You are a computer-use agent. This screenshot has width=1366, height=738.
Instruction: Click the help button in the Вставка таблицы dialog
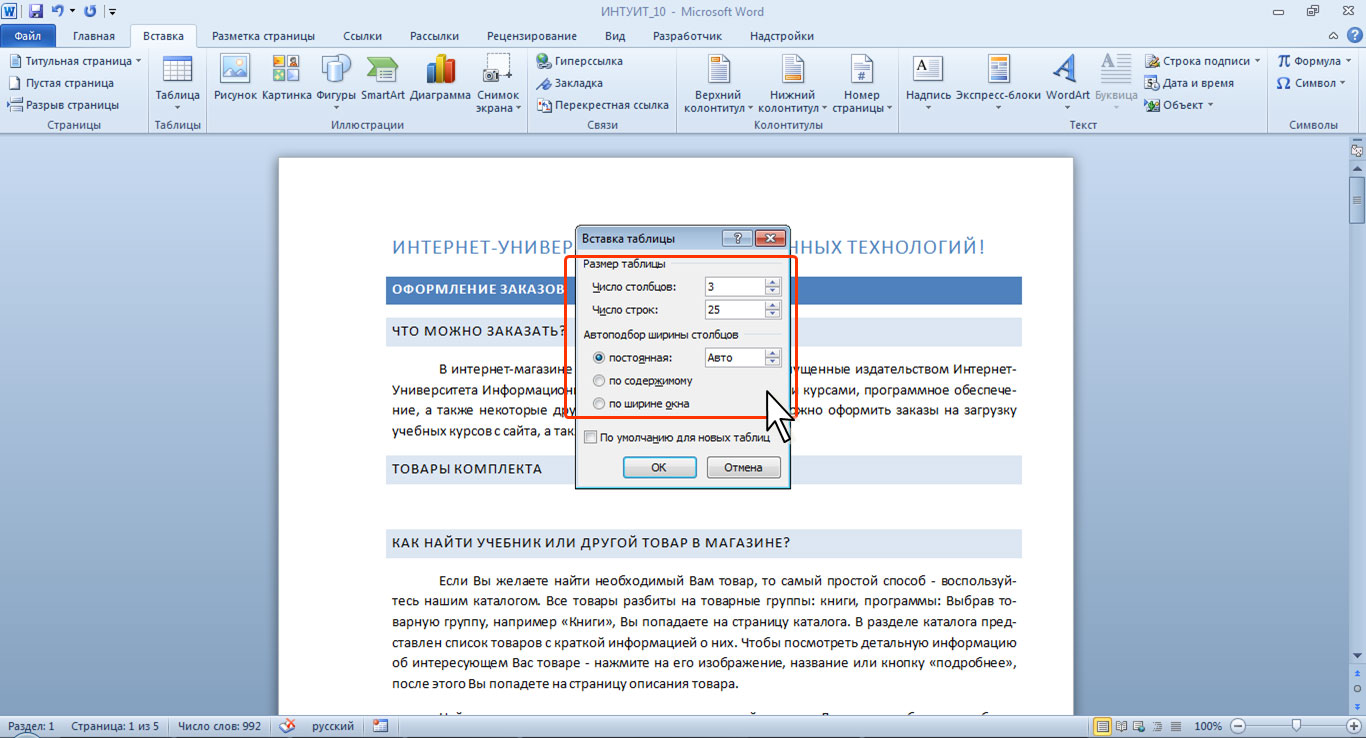point(736,238)
